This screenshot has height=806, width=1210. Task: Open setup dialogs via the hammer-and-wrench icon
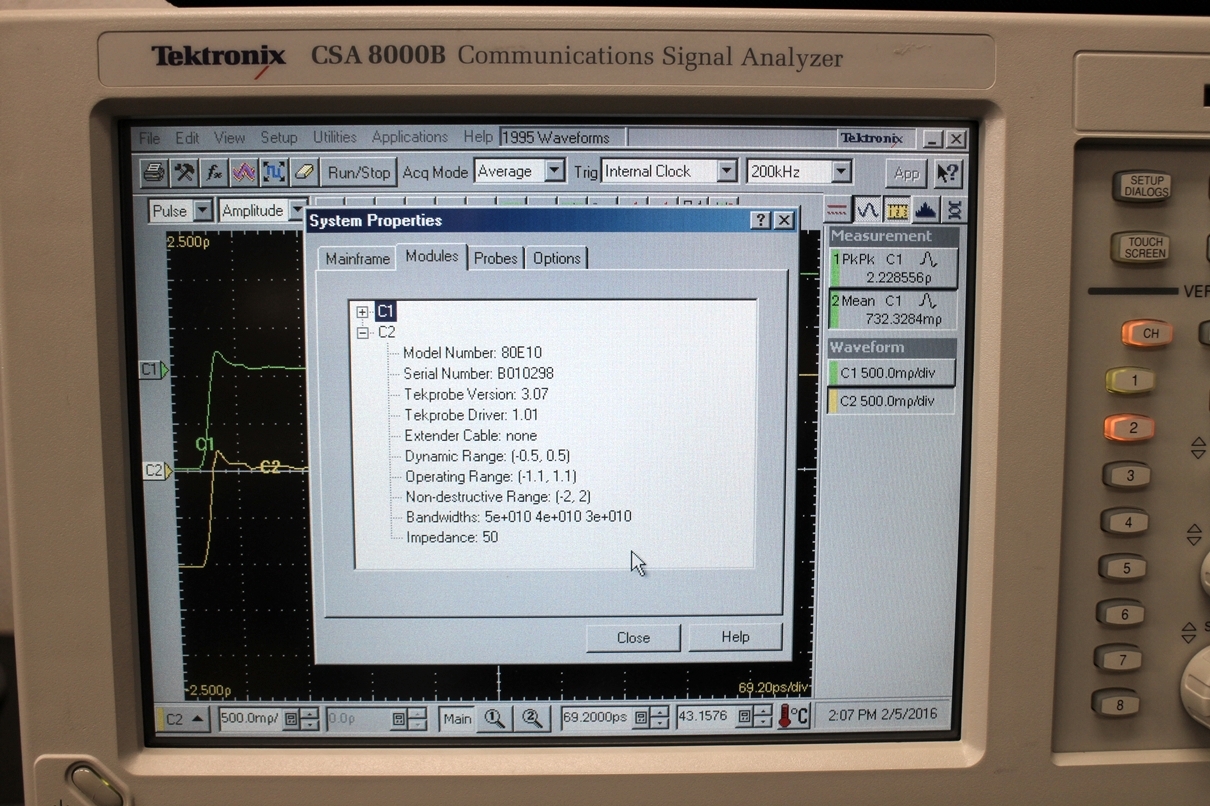[x=184, y=172]
